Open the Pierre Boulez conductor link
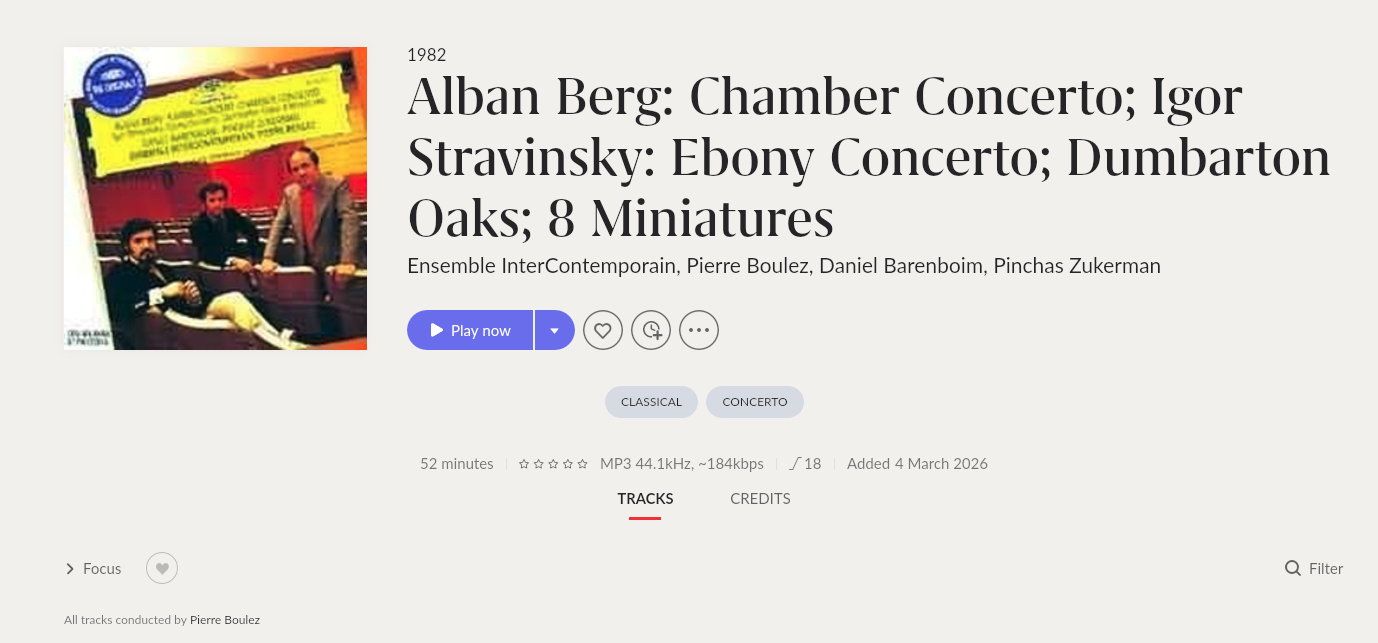Screen dimensions: 1378x643 [225, 620]
